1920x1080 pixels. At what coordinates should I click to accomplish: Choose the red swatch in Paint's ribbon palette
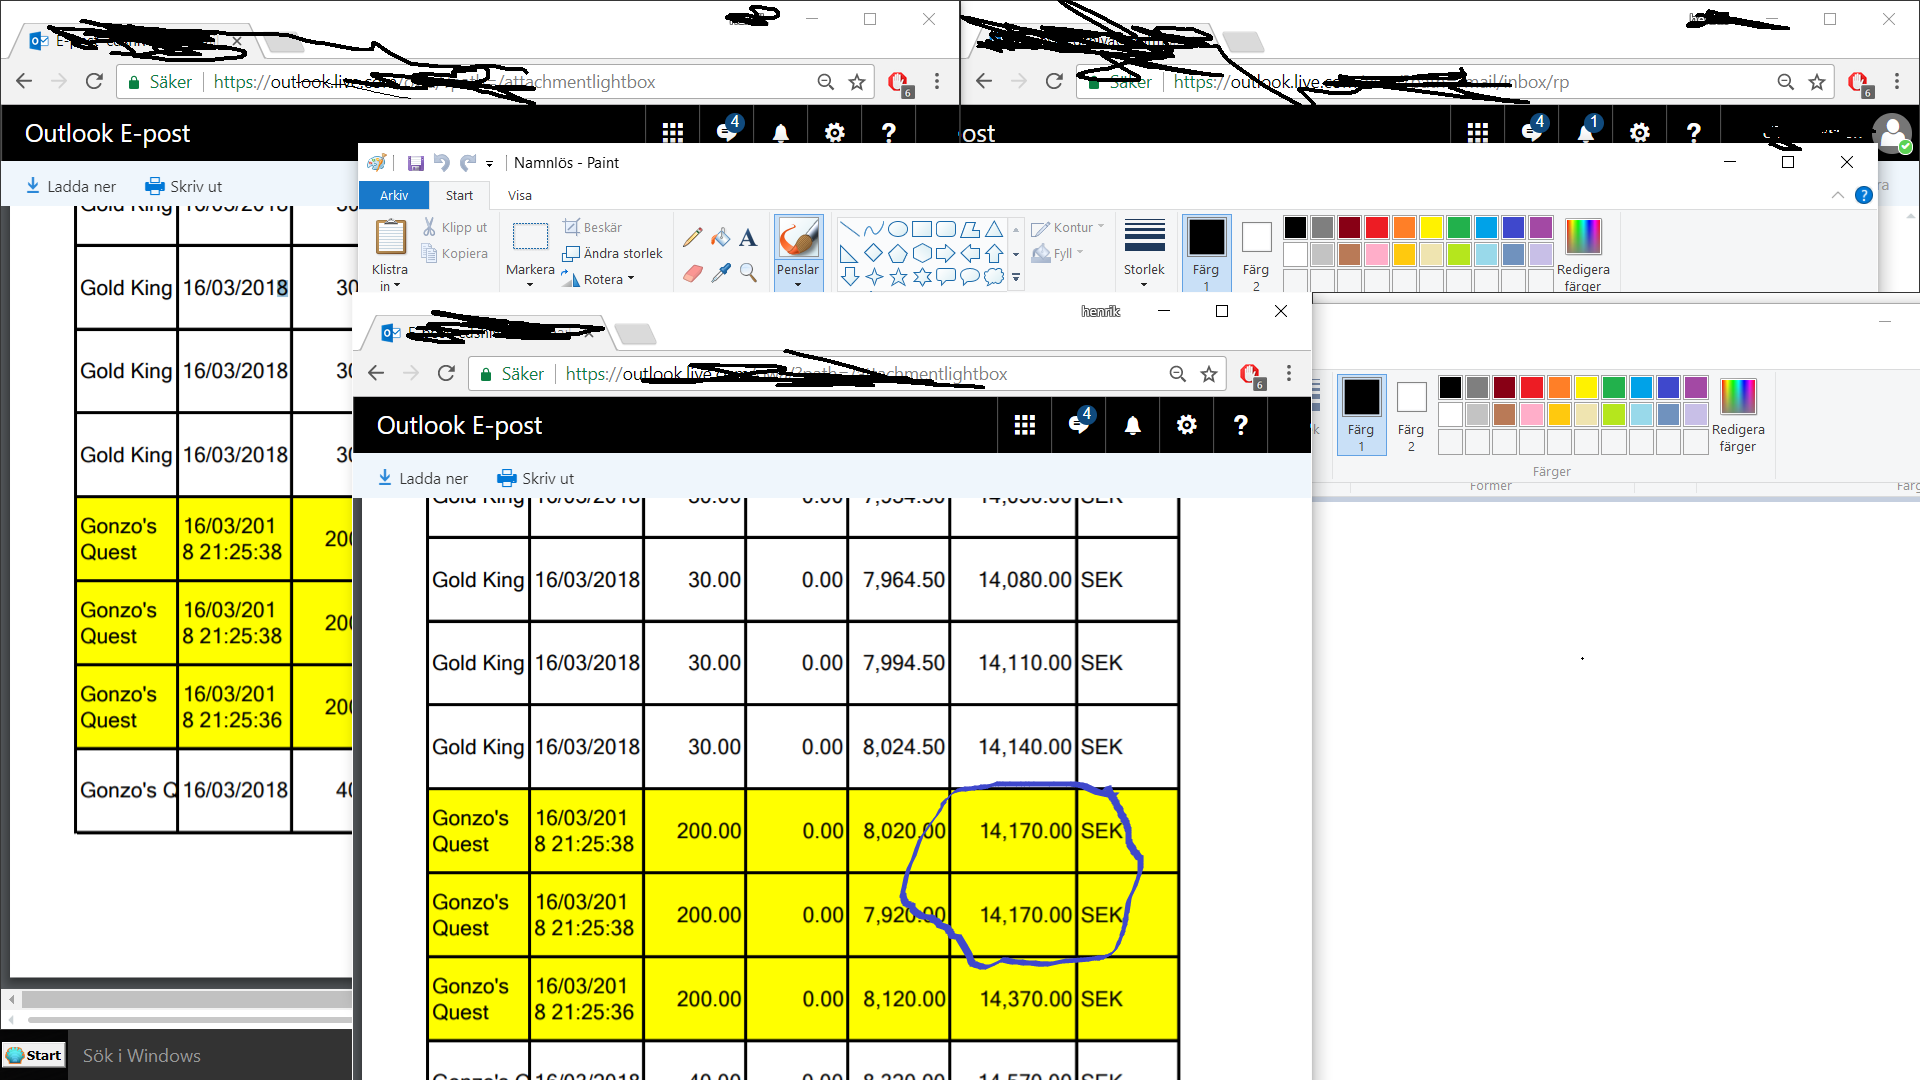tap(1377, 228)
